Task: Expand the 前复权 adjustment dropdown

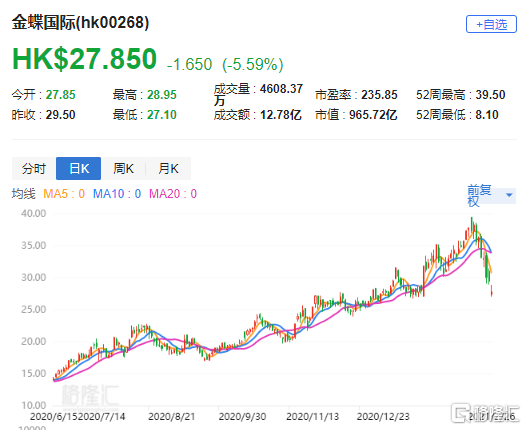Action: coord(491,195)
